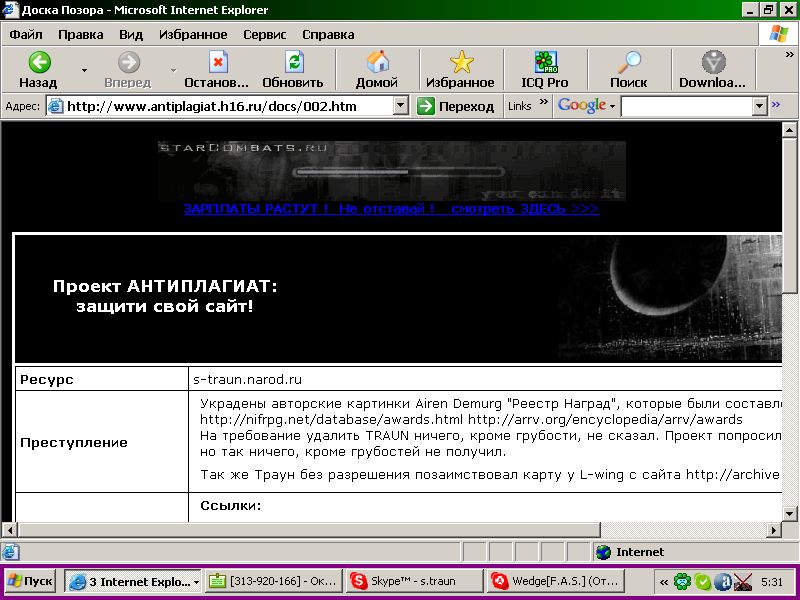Image resolution: width=800 pixels, height=600 pixels.
Task: Click the horizontal scrollbar left arrow
Action: pyautogui.click(x=10, y=530)
